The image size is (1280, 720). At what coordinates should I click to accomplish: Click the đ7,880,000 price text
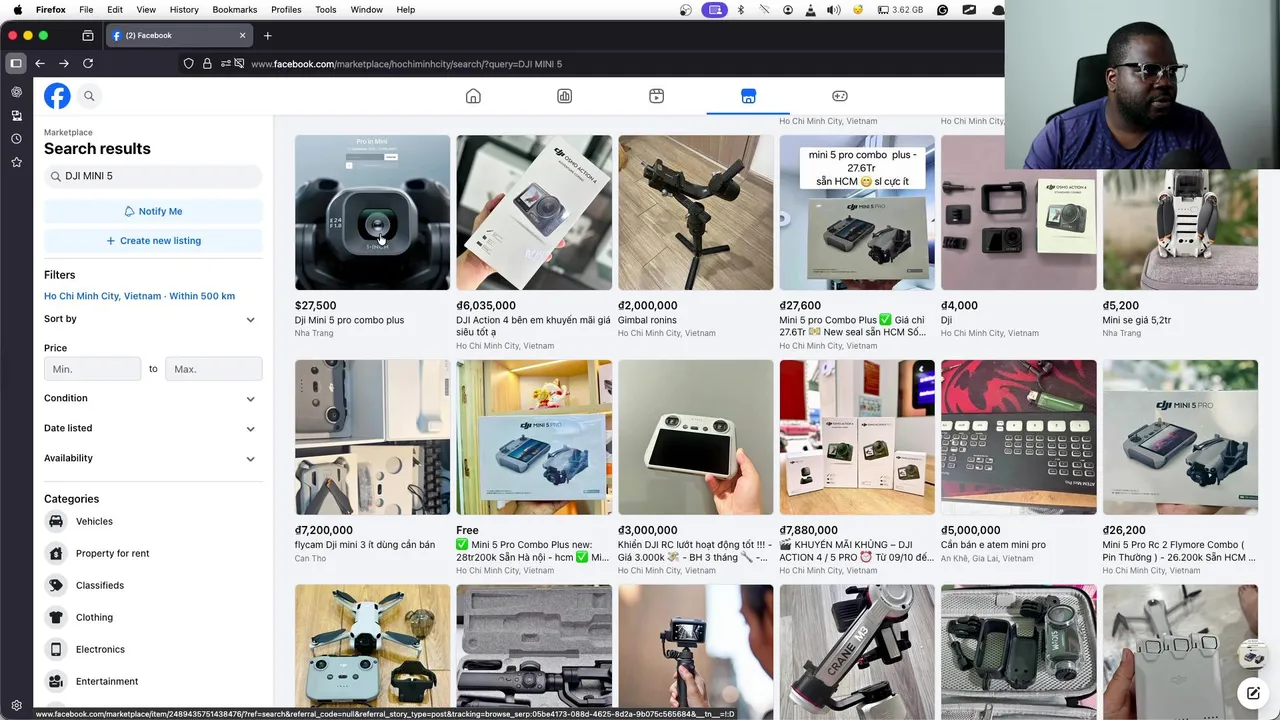pos(809,531)
